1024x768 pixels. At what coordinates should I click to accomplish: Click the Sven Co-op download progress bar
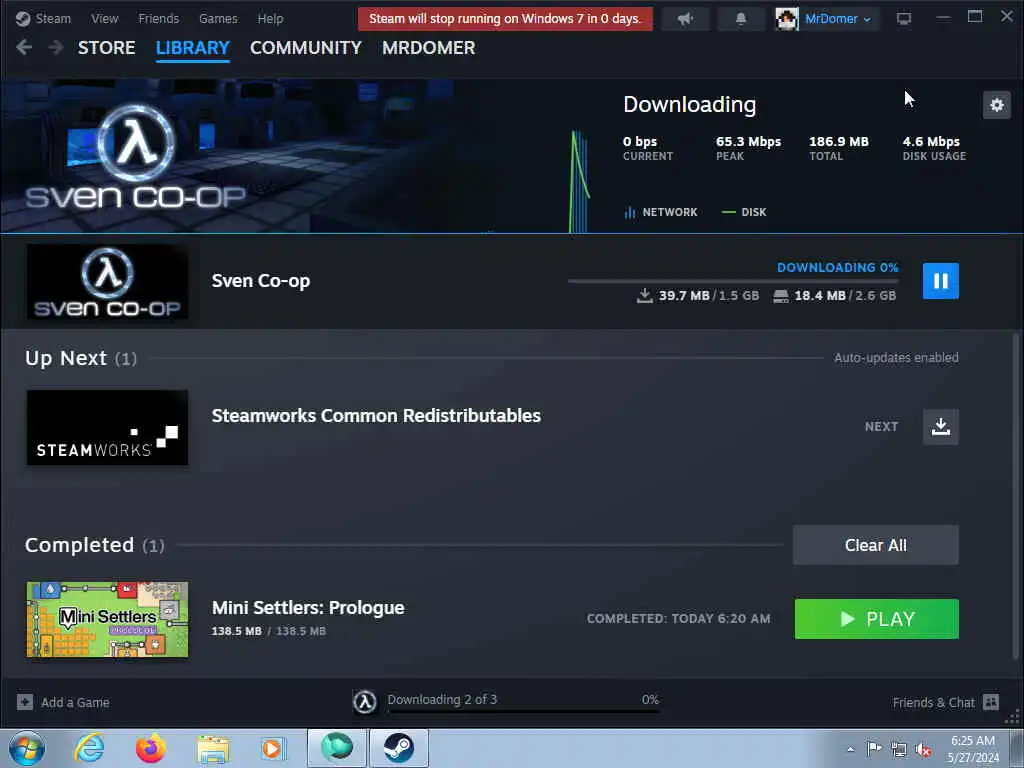(x=733, y=281)
